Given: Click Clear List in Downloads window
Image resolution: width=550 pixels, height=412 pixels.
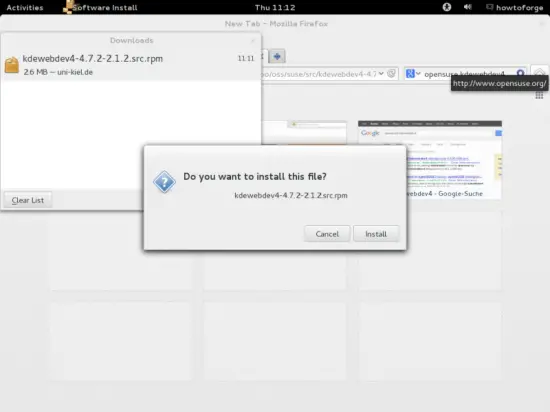Looking at the screenshot, I should tap(28, 200).
